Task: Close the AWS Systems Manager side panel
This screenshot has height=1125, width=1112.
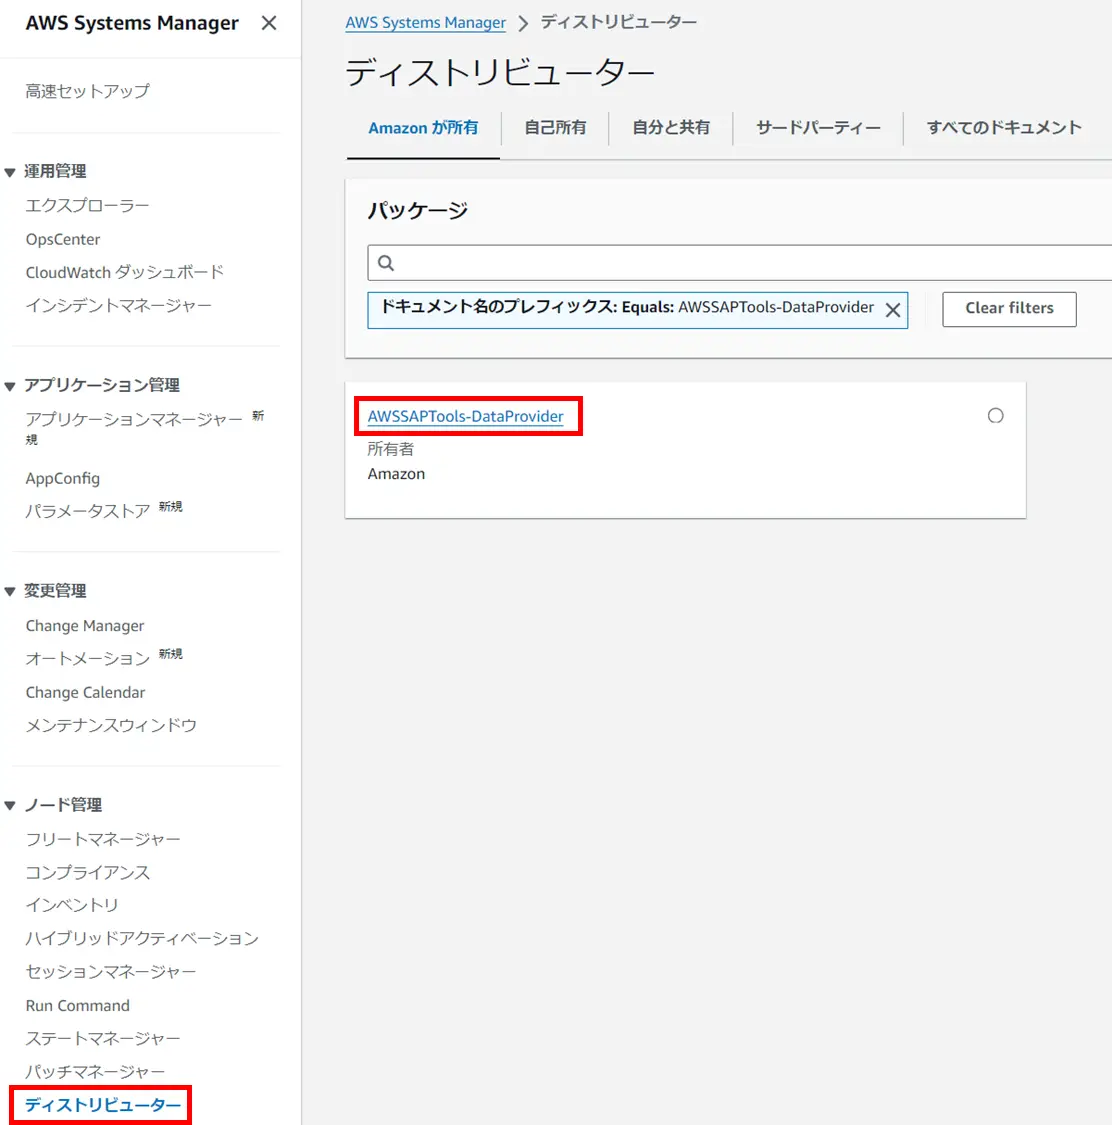Action: (x=269, y=23)
